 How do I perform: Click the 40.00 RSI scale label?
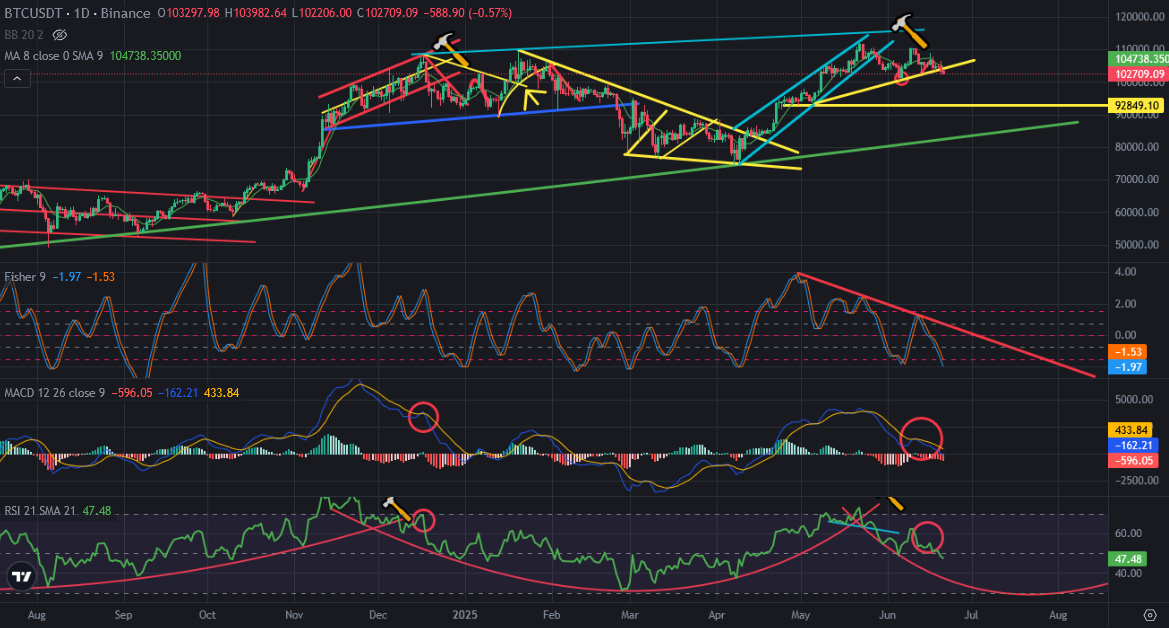point(1128,574)
